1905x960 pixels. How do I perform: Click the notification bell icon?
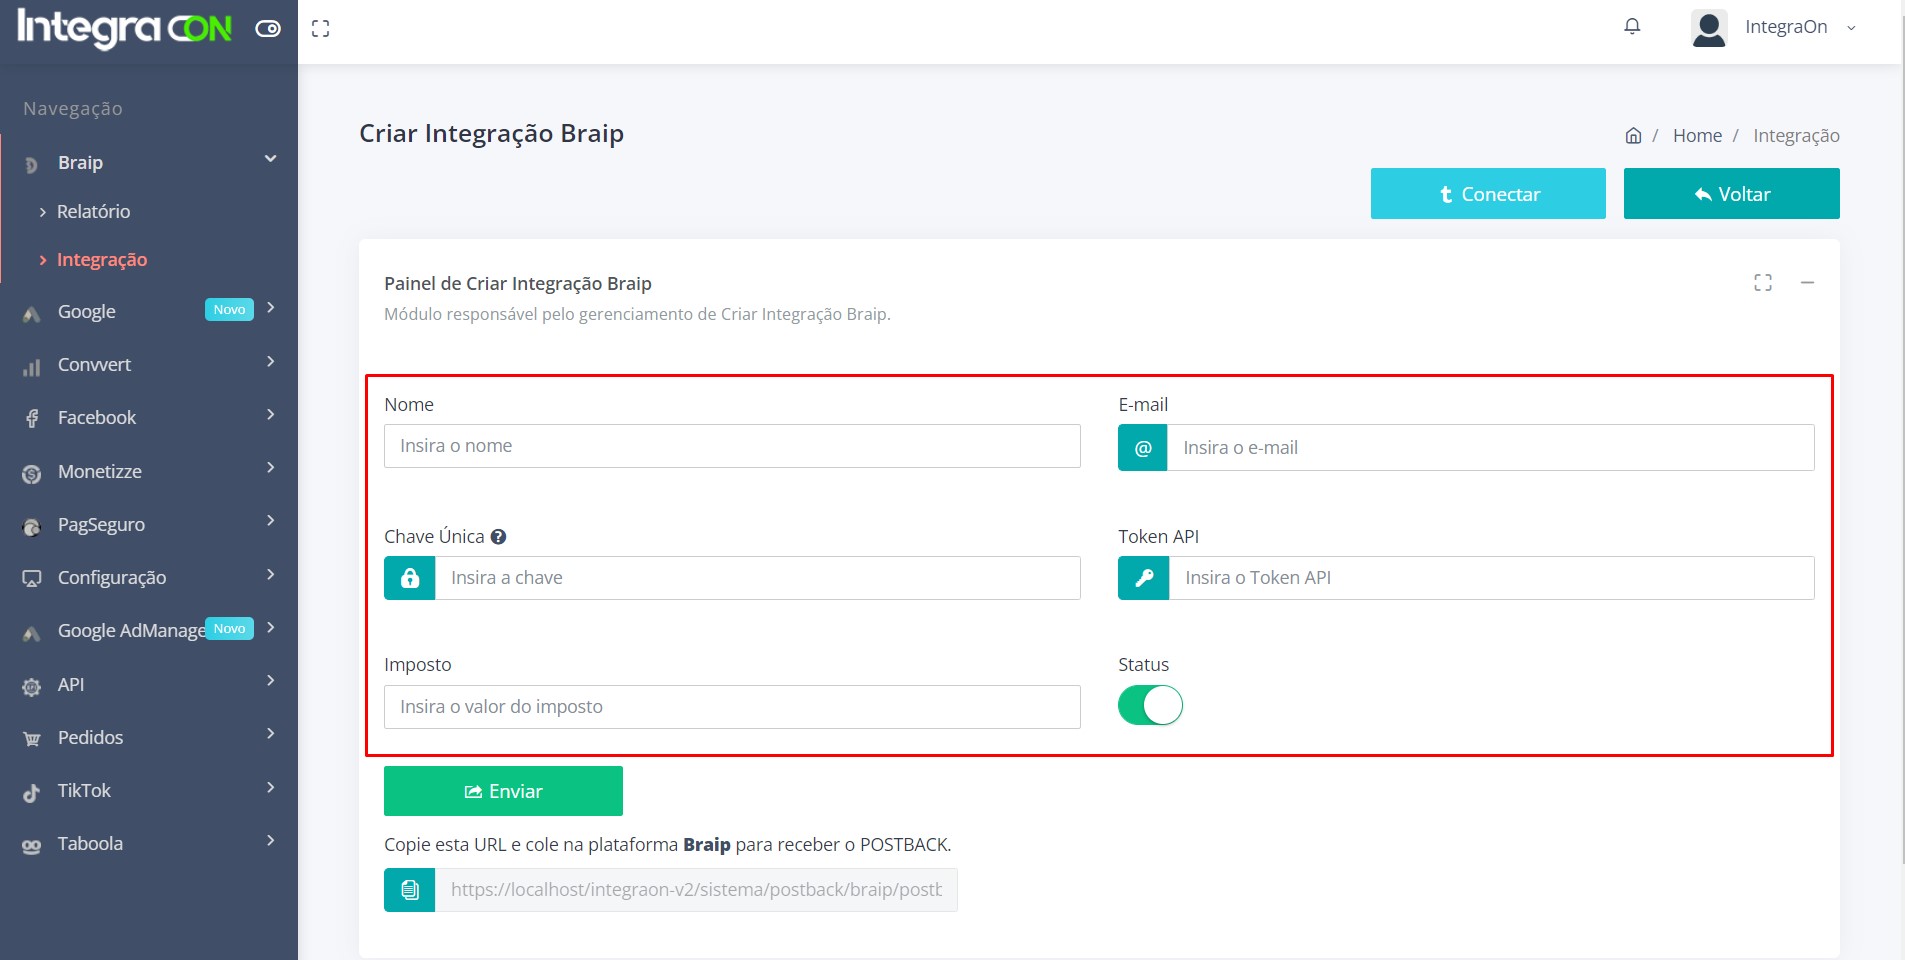[1632, 27]
